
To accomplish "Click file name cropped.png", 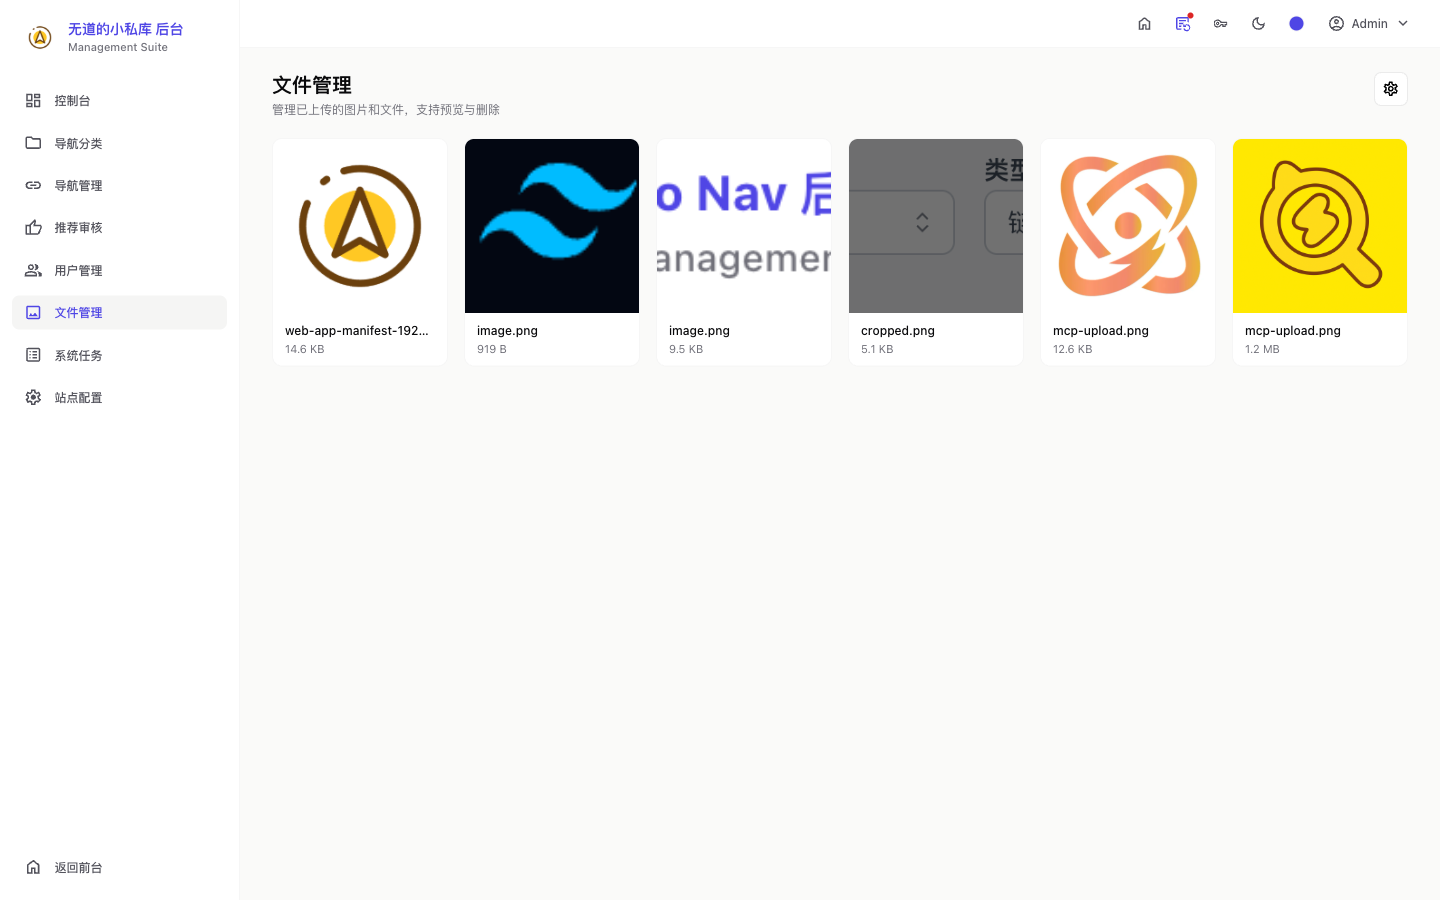I will pos(898,331).
